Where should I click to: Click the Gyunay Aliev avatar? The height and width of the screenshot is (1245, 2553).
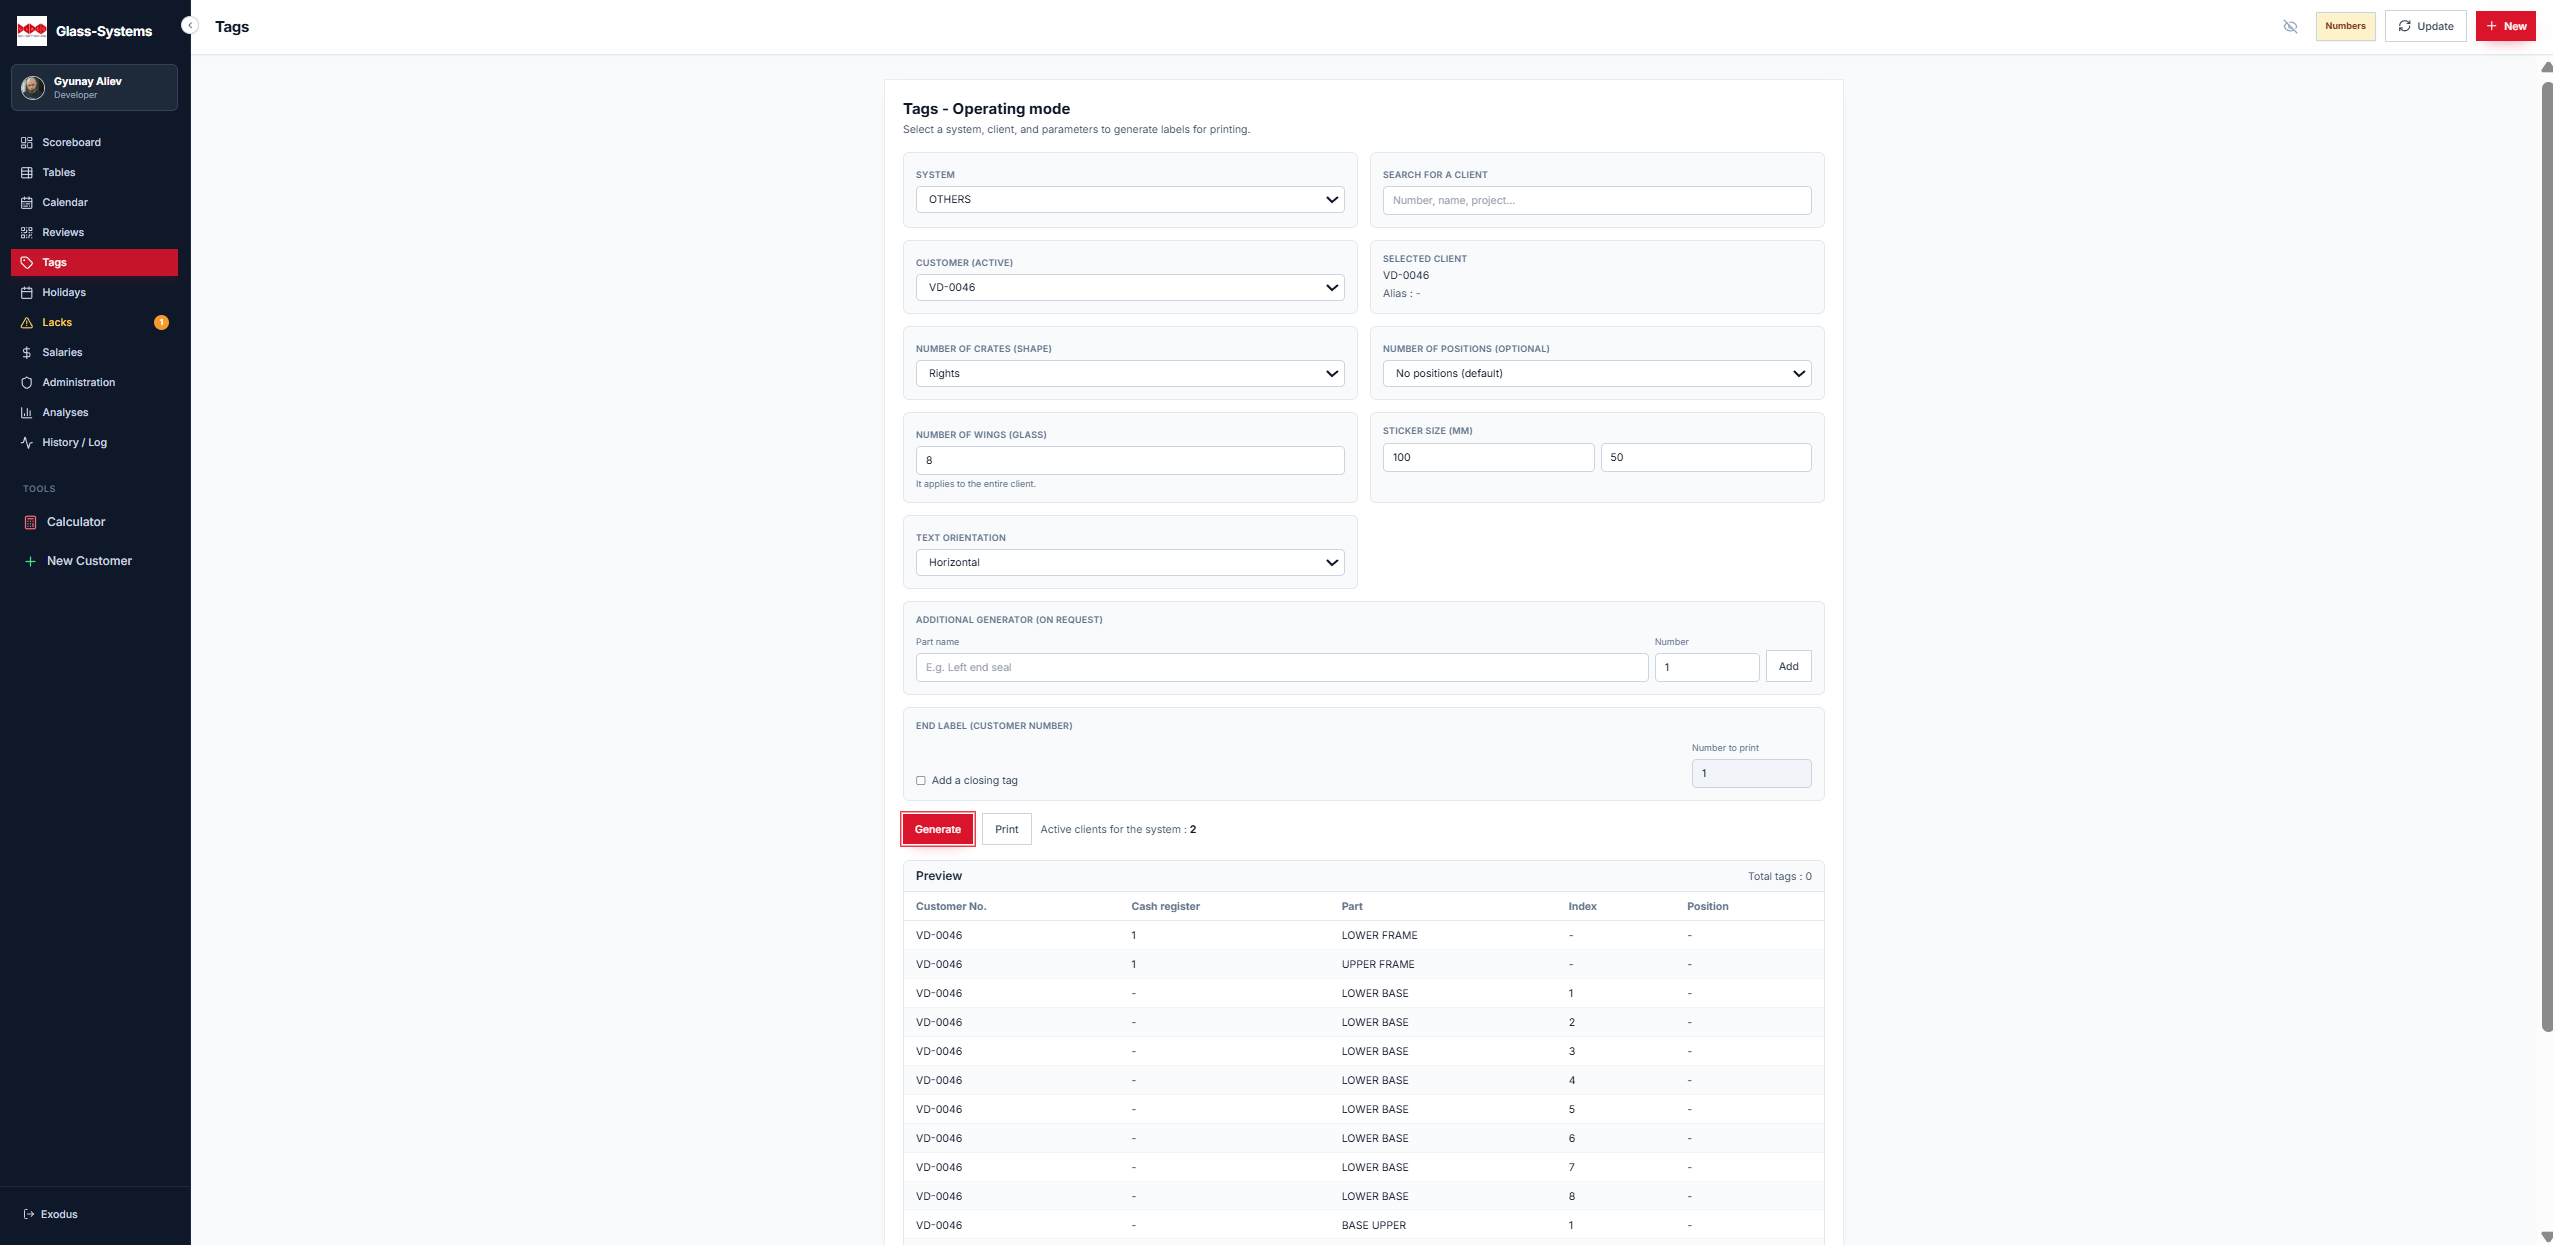click(x=33, y=87)
